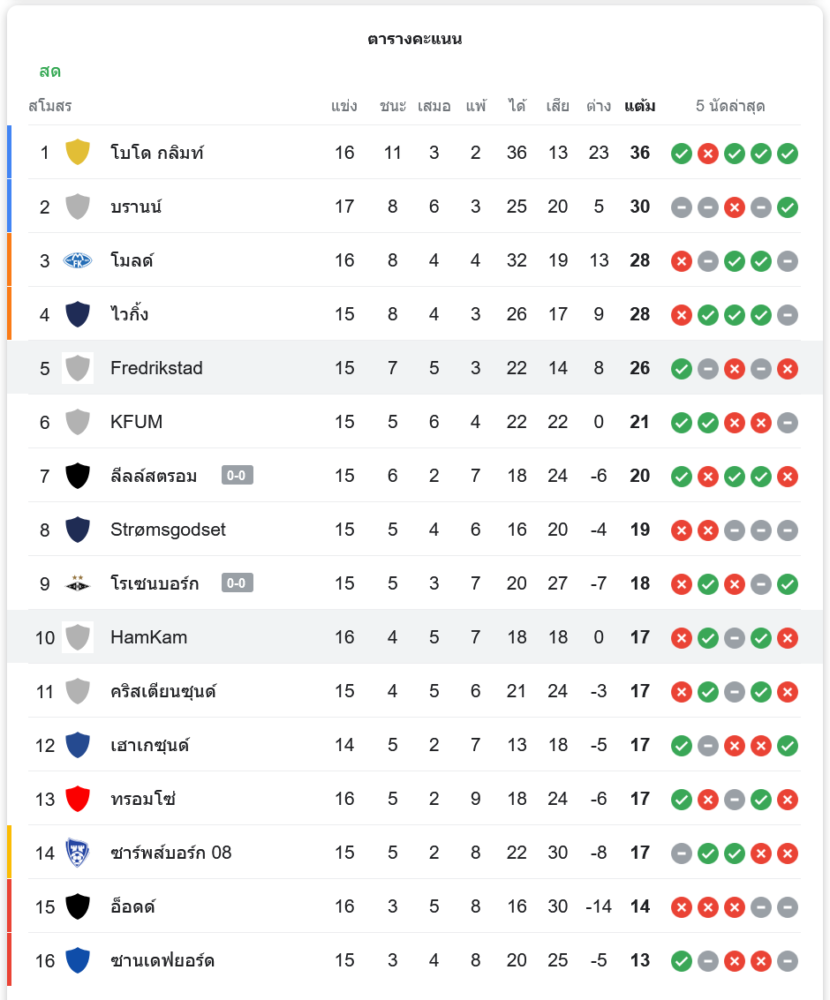Image resolution: width=830 pixels, height=1000 pixels.
Task: Click the Rosenborg star crest icon
Action: click(77, 583)
